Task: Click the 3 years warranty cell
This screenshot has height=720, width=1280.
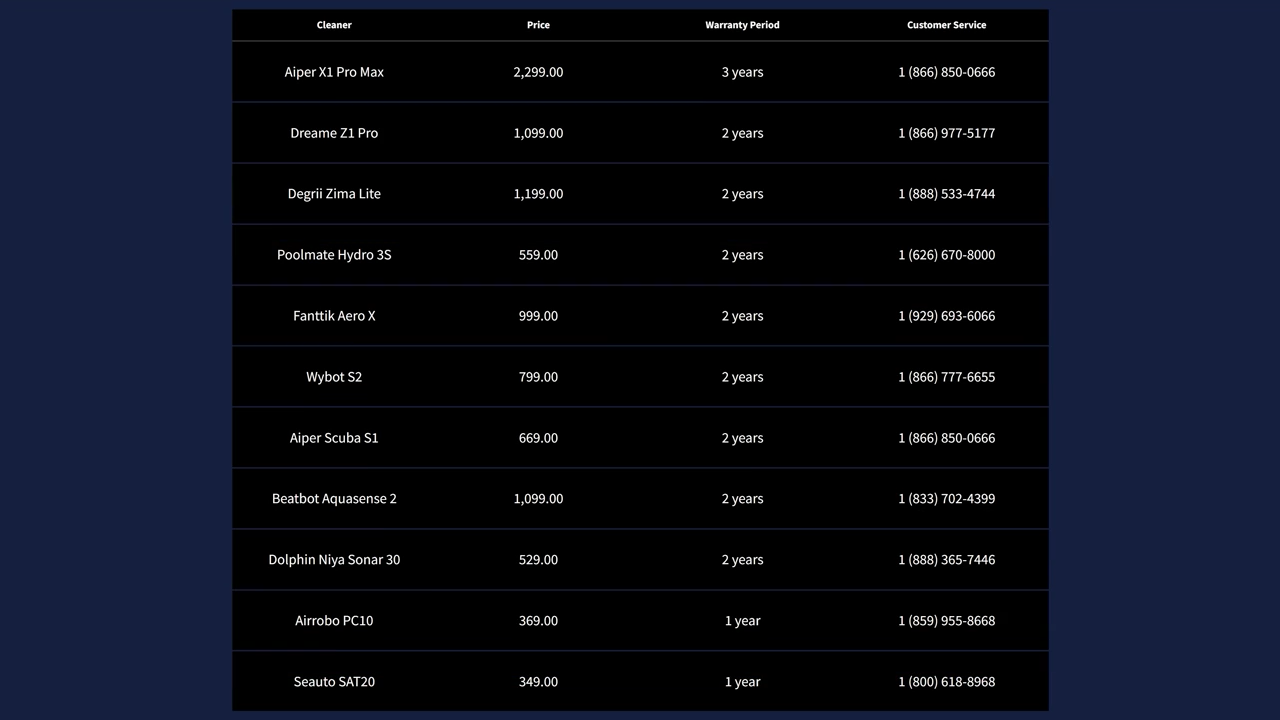Action: coord(742,72)
